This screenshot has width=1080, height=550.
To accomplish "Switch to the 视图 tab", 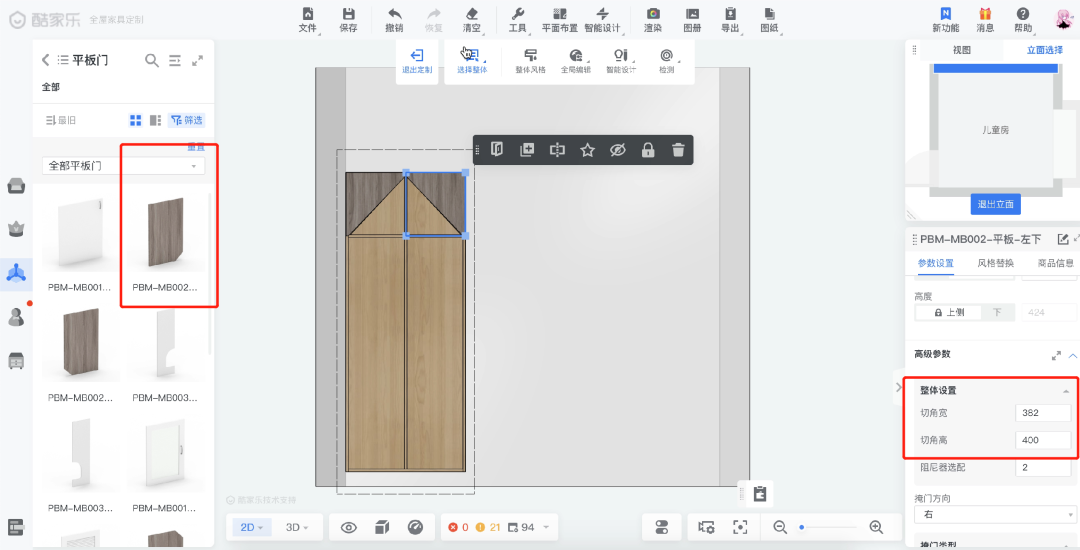I will pyautogui.click(x=962, y=50).
